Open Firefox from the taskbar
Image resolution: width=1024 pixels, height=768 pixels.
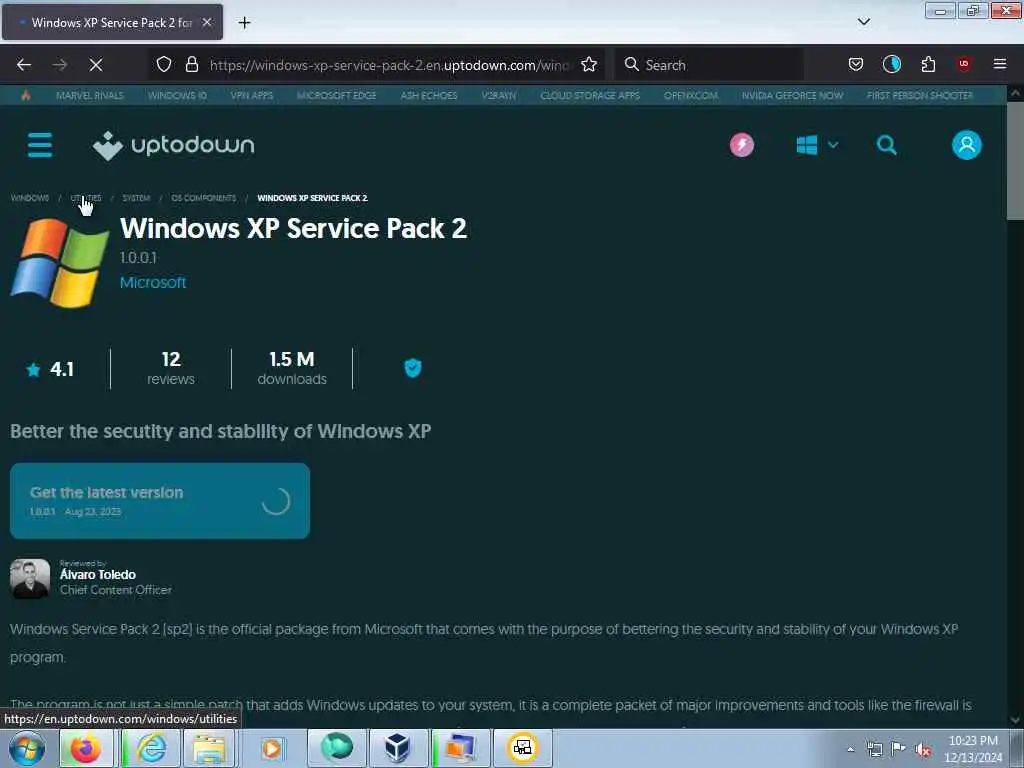(x=86, y=748)
